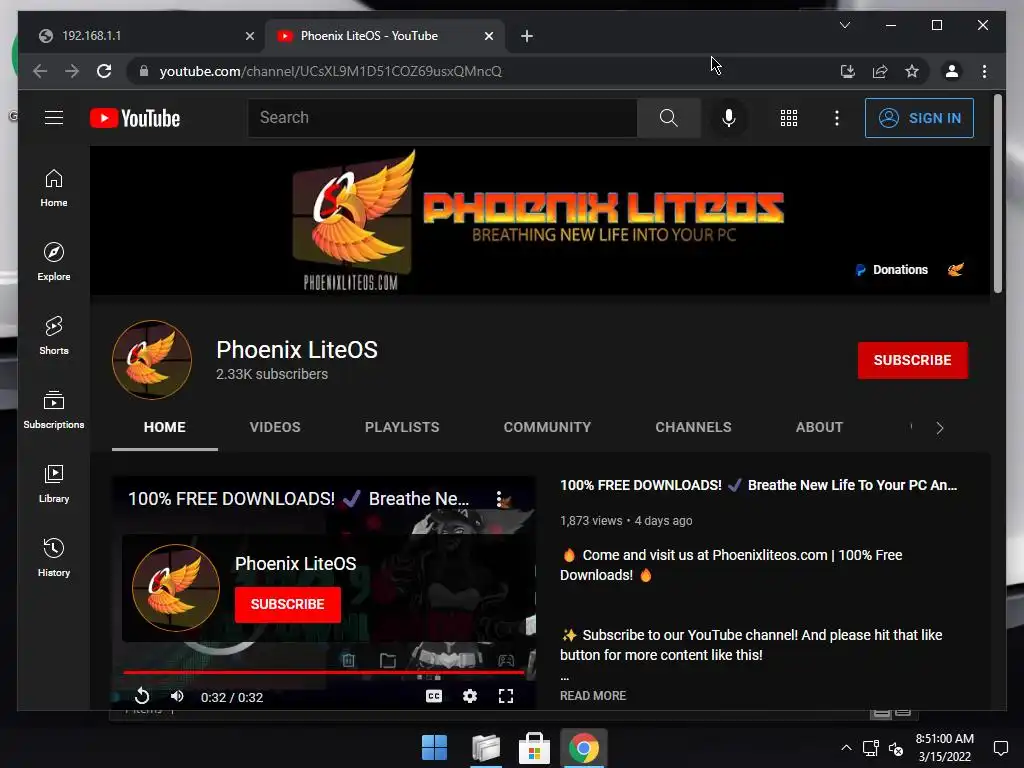The width and height of the screenshot is (1024, 768).
Task: Click the YouTube search field
Action: tap(442, 118)
